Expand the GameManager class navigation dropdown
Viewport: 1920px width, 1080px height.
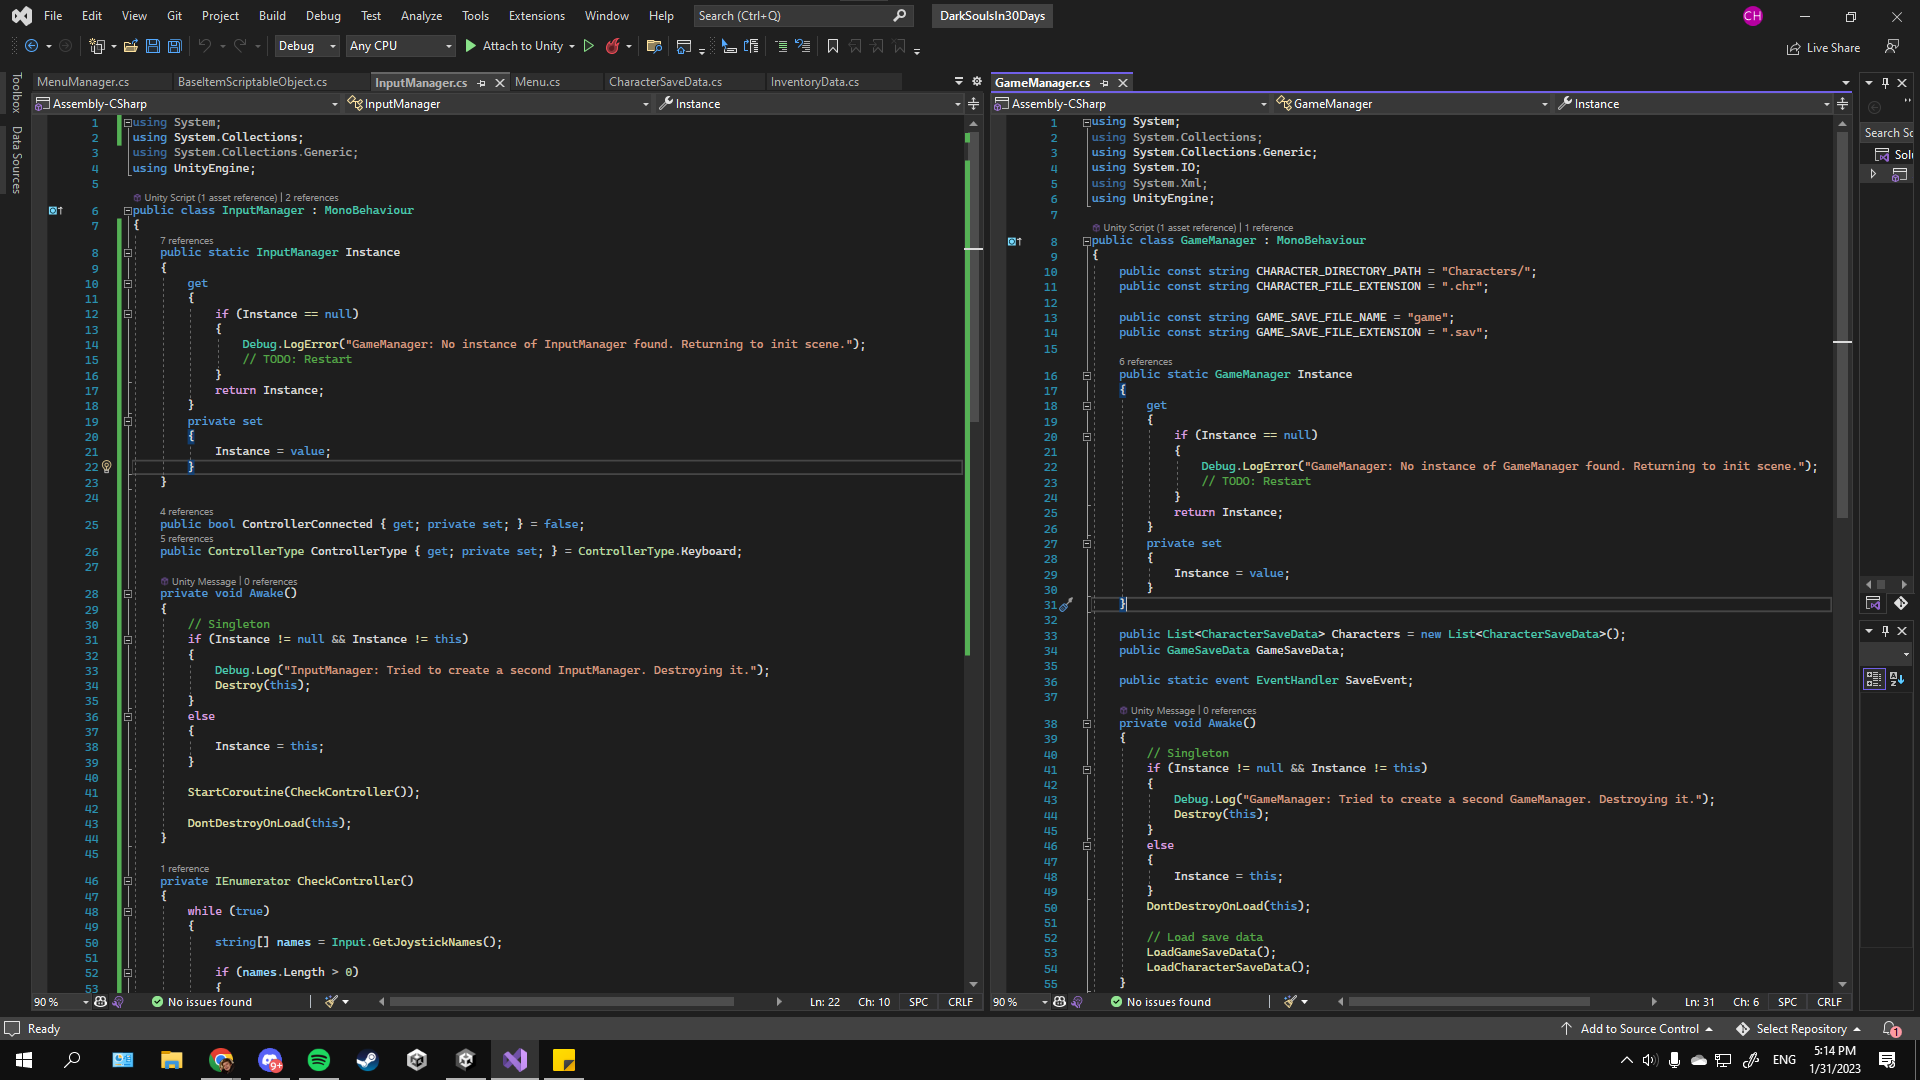(x=1544, y=104)
